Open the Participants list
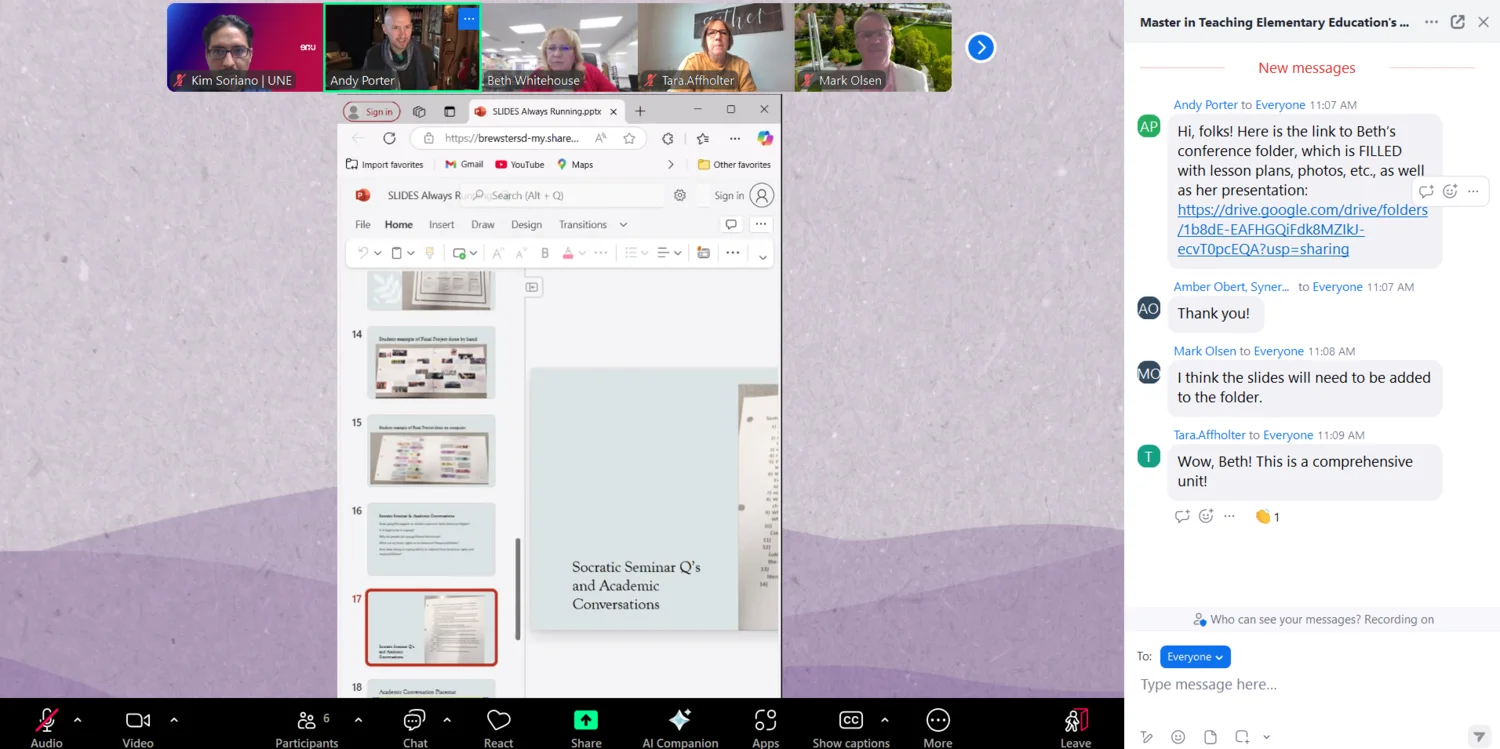The width and height of the screenshot is (1500, 749). coord(307,721)
